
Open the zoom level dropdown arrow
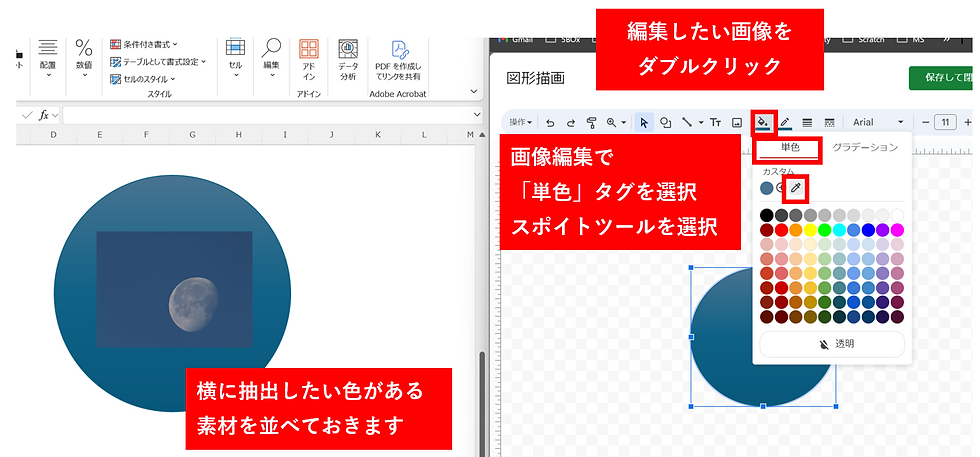point(624,123)
